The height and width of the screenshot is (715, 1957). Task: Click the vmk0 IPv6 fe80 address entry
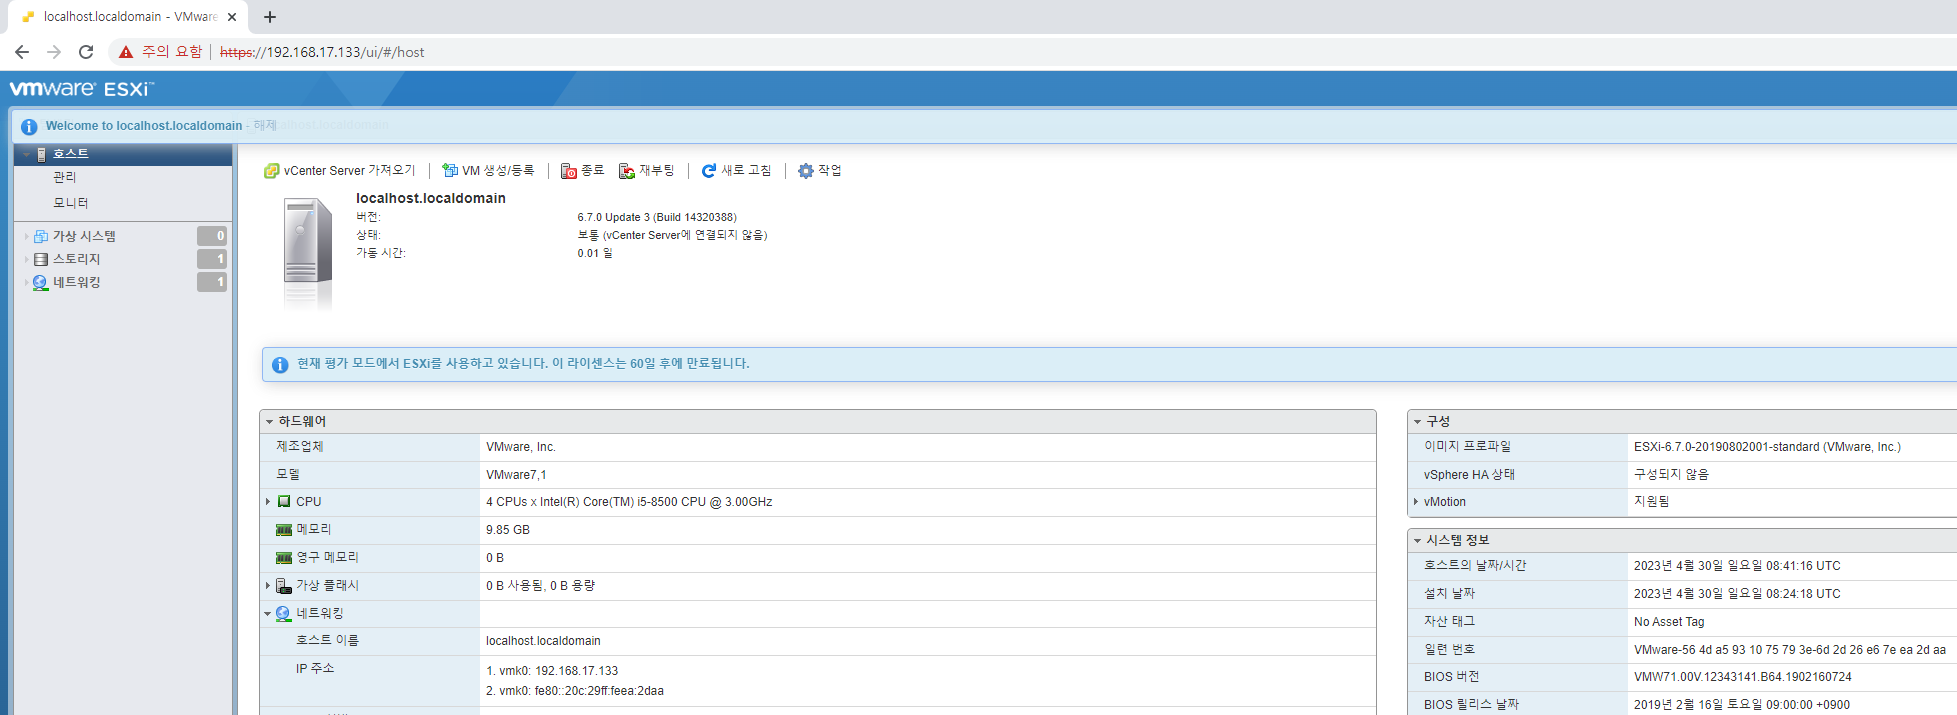[x=575, y=691]
